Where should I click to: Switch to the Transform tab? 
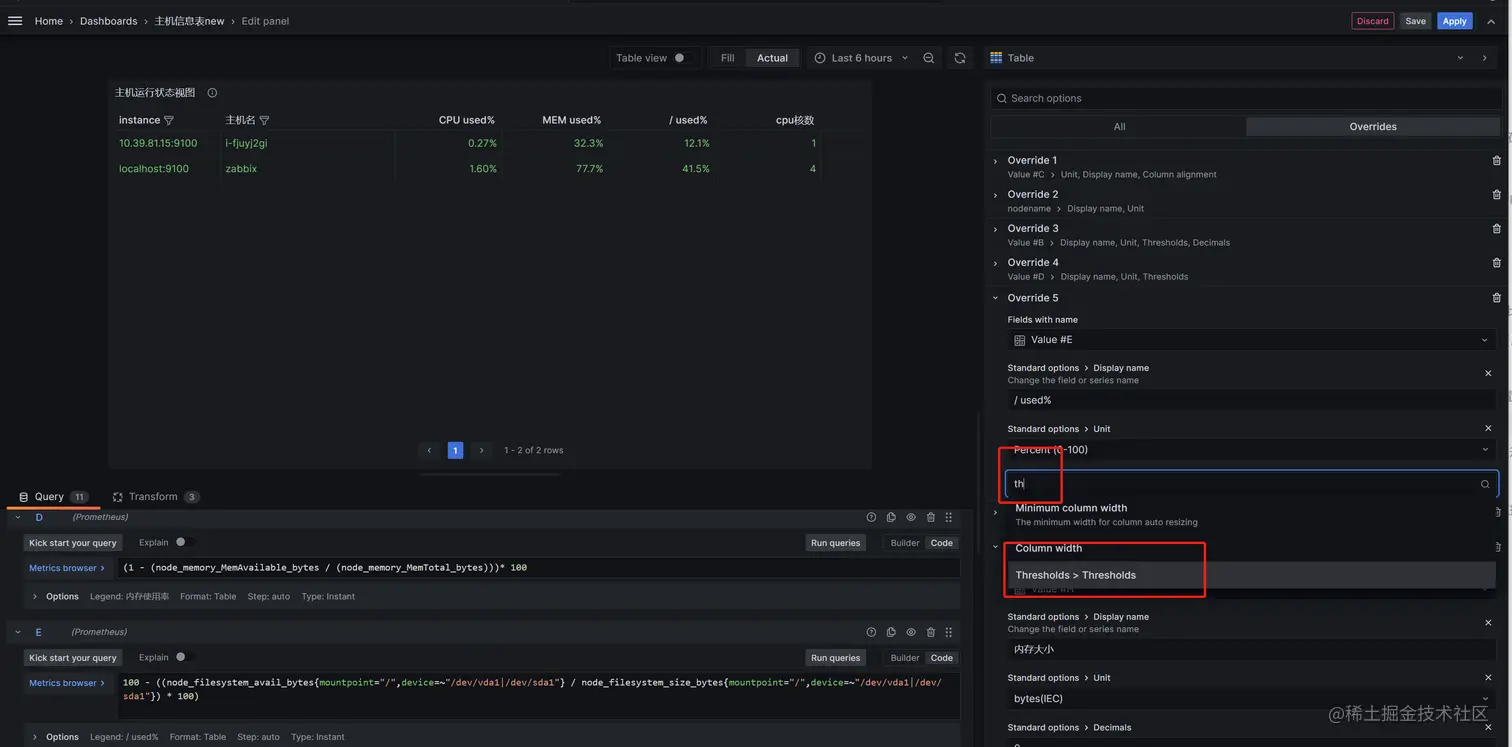pos(156,497)
